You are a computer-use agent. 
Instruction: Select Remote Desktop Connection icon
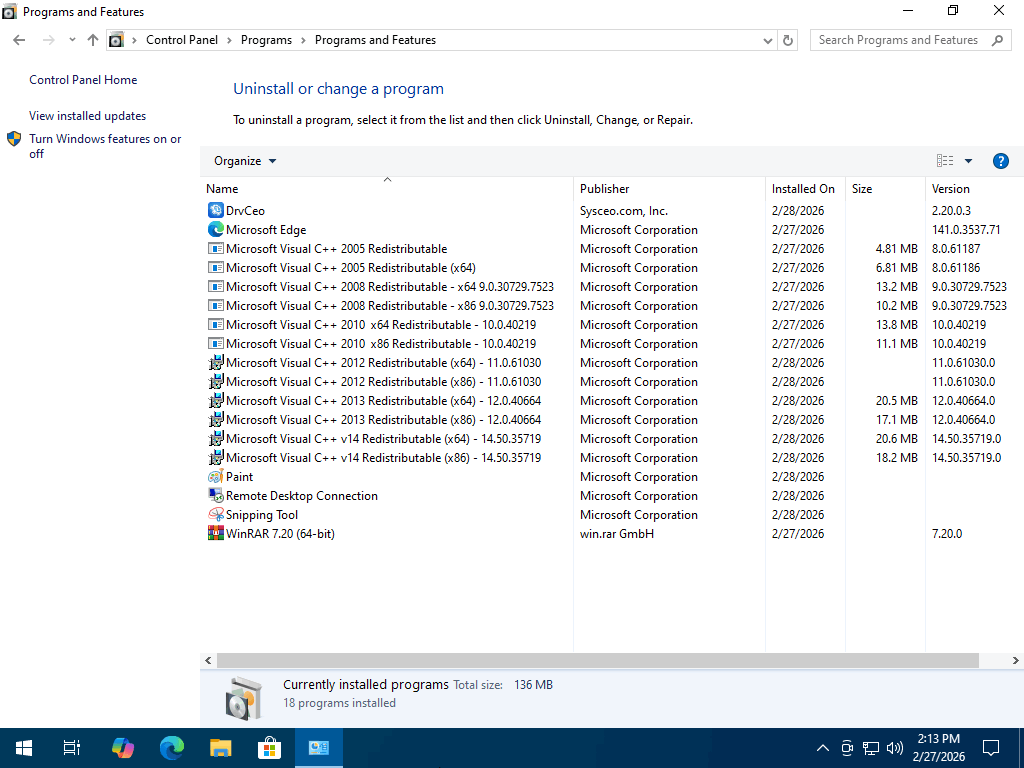215,496
